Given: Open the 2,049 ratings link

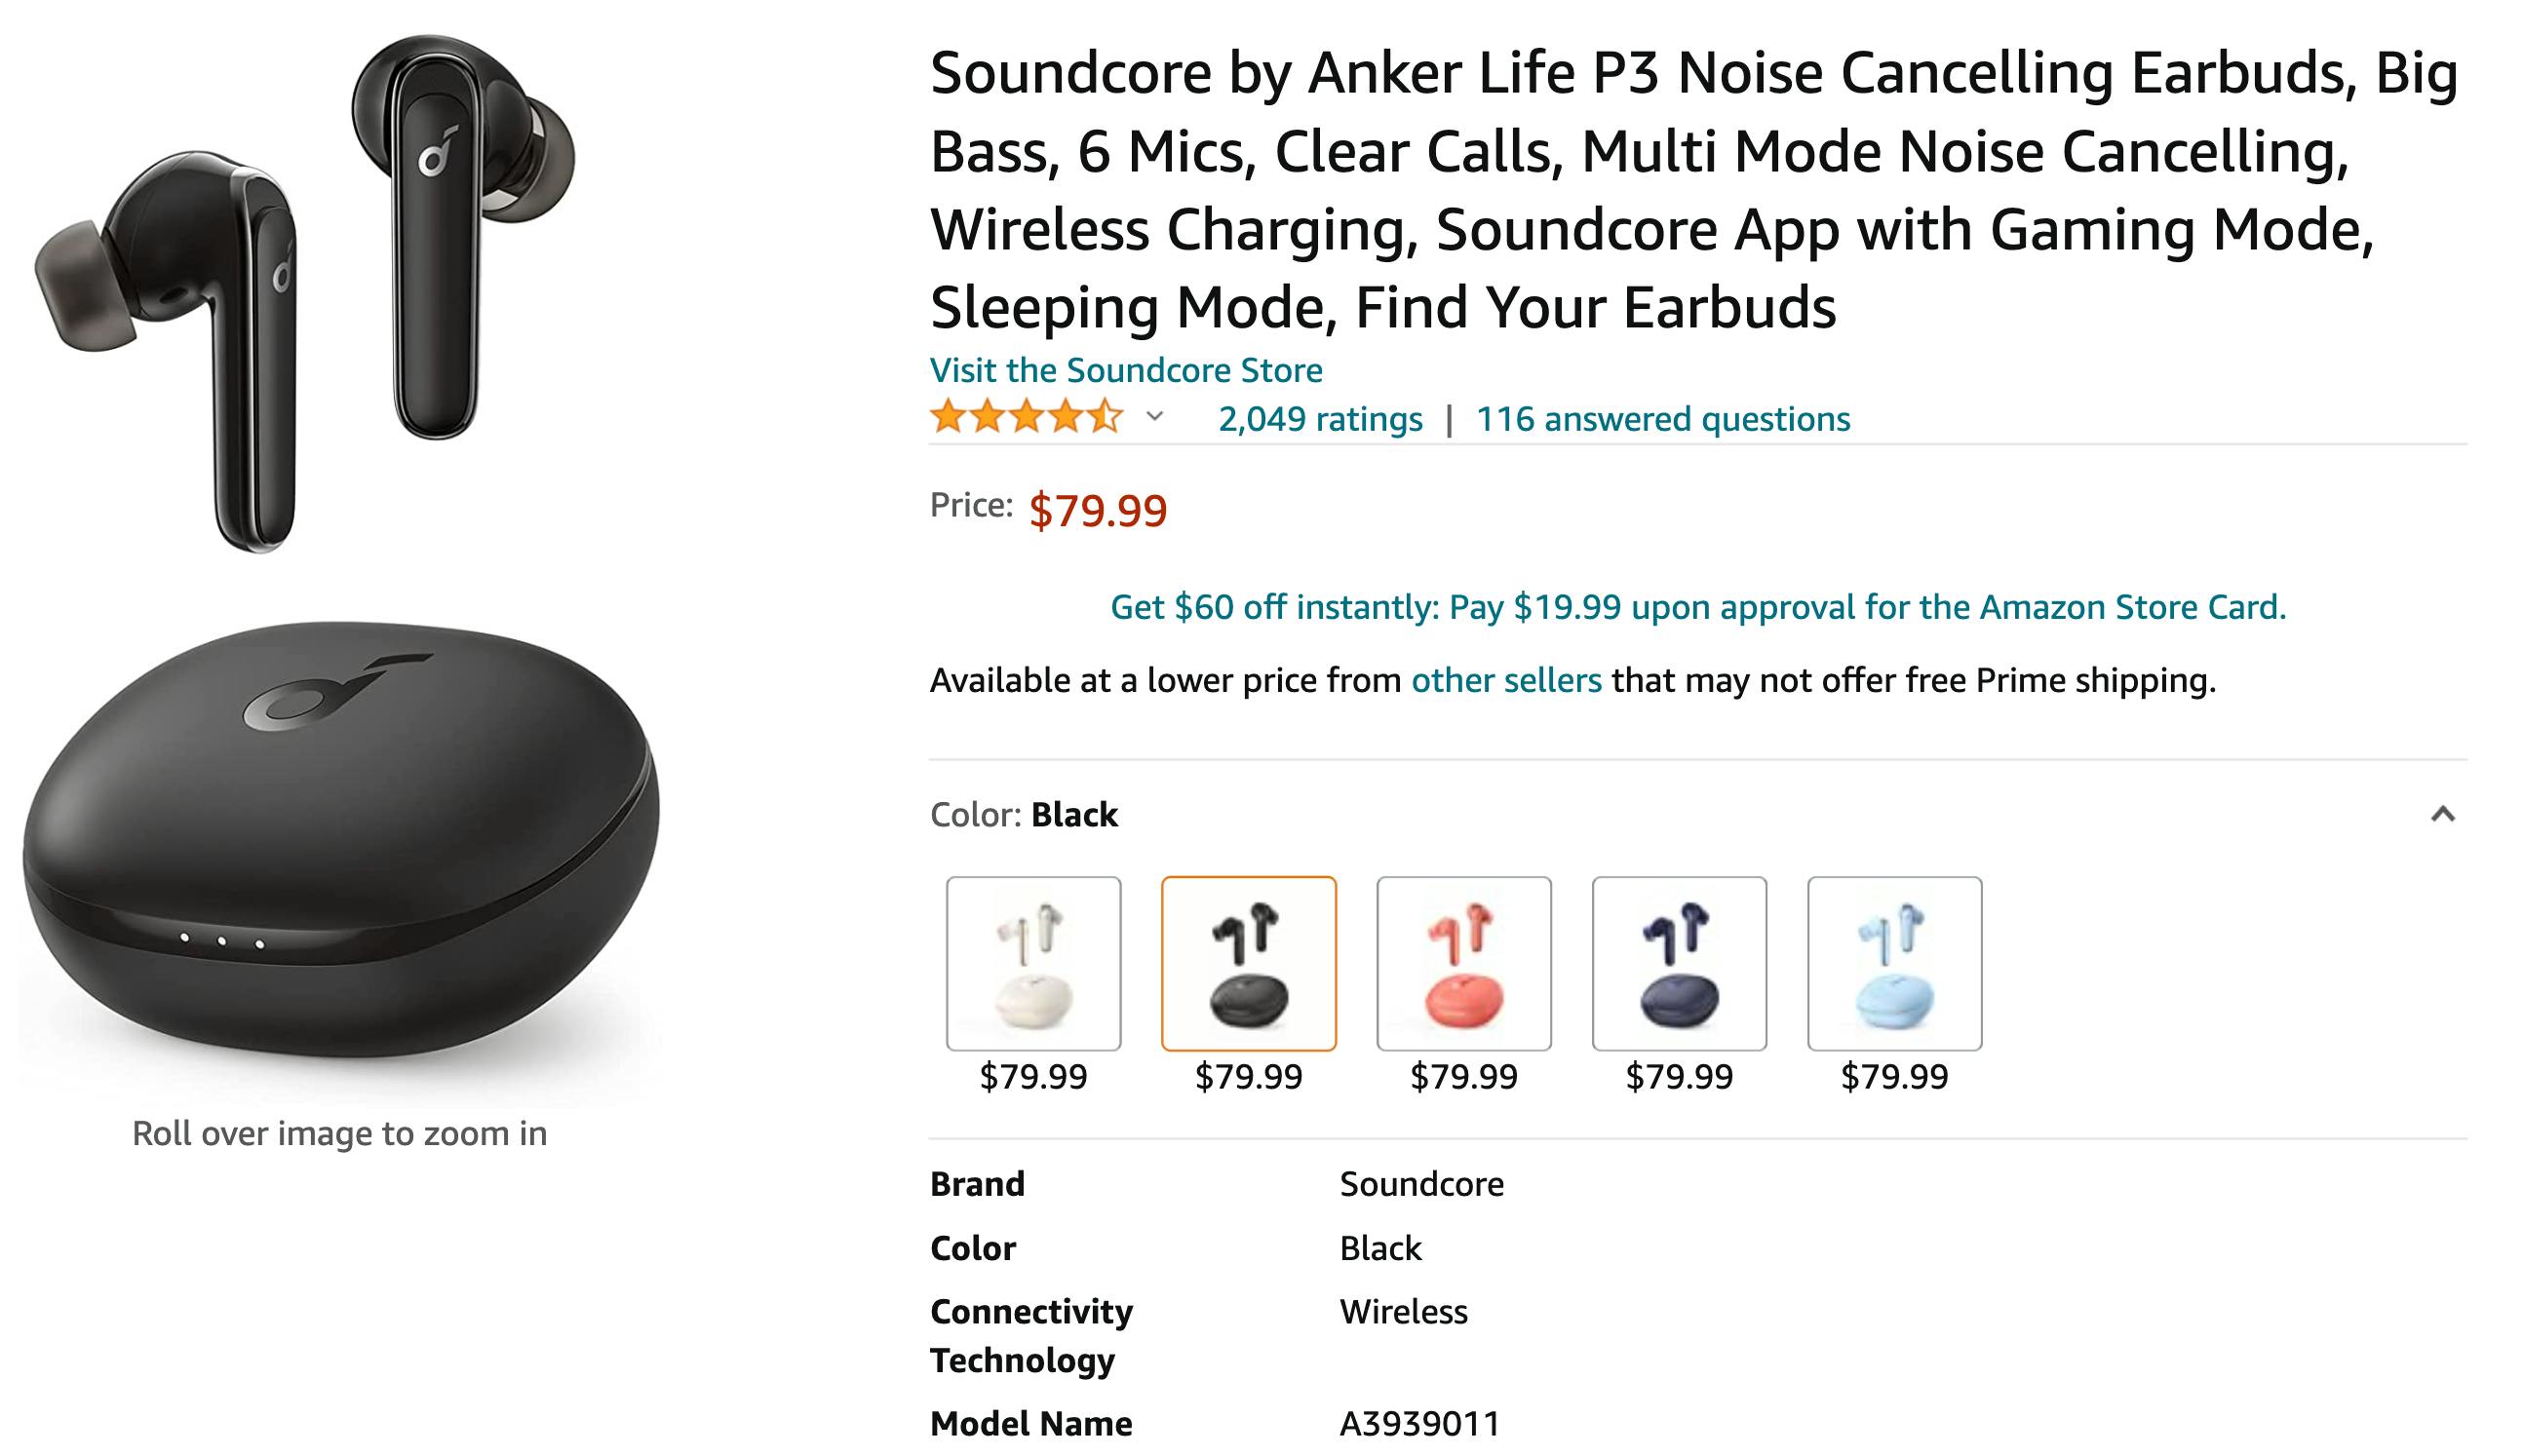Looking at the screenshot, I should (1319, 419).
